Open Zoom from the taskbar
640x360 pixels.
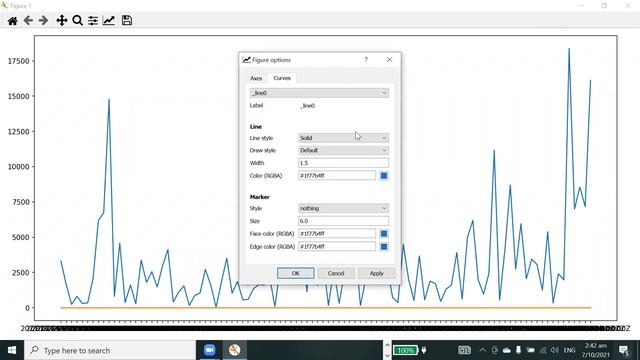[x=209, y=350]
